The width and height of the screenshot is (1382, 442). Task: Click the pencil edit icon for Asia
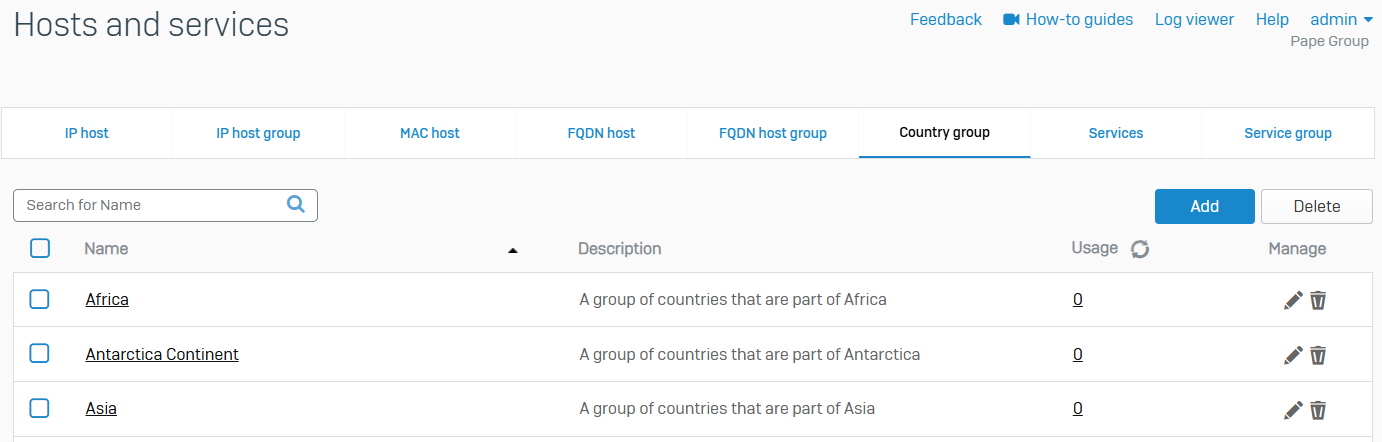click(1293, 409)
